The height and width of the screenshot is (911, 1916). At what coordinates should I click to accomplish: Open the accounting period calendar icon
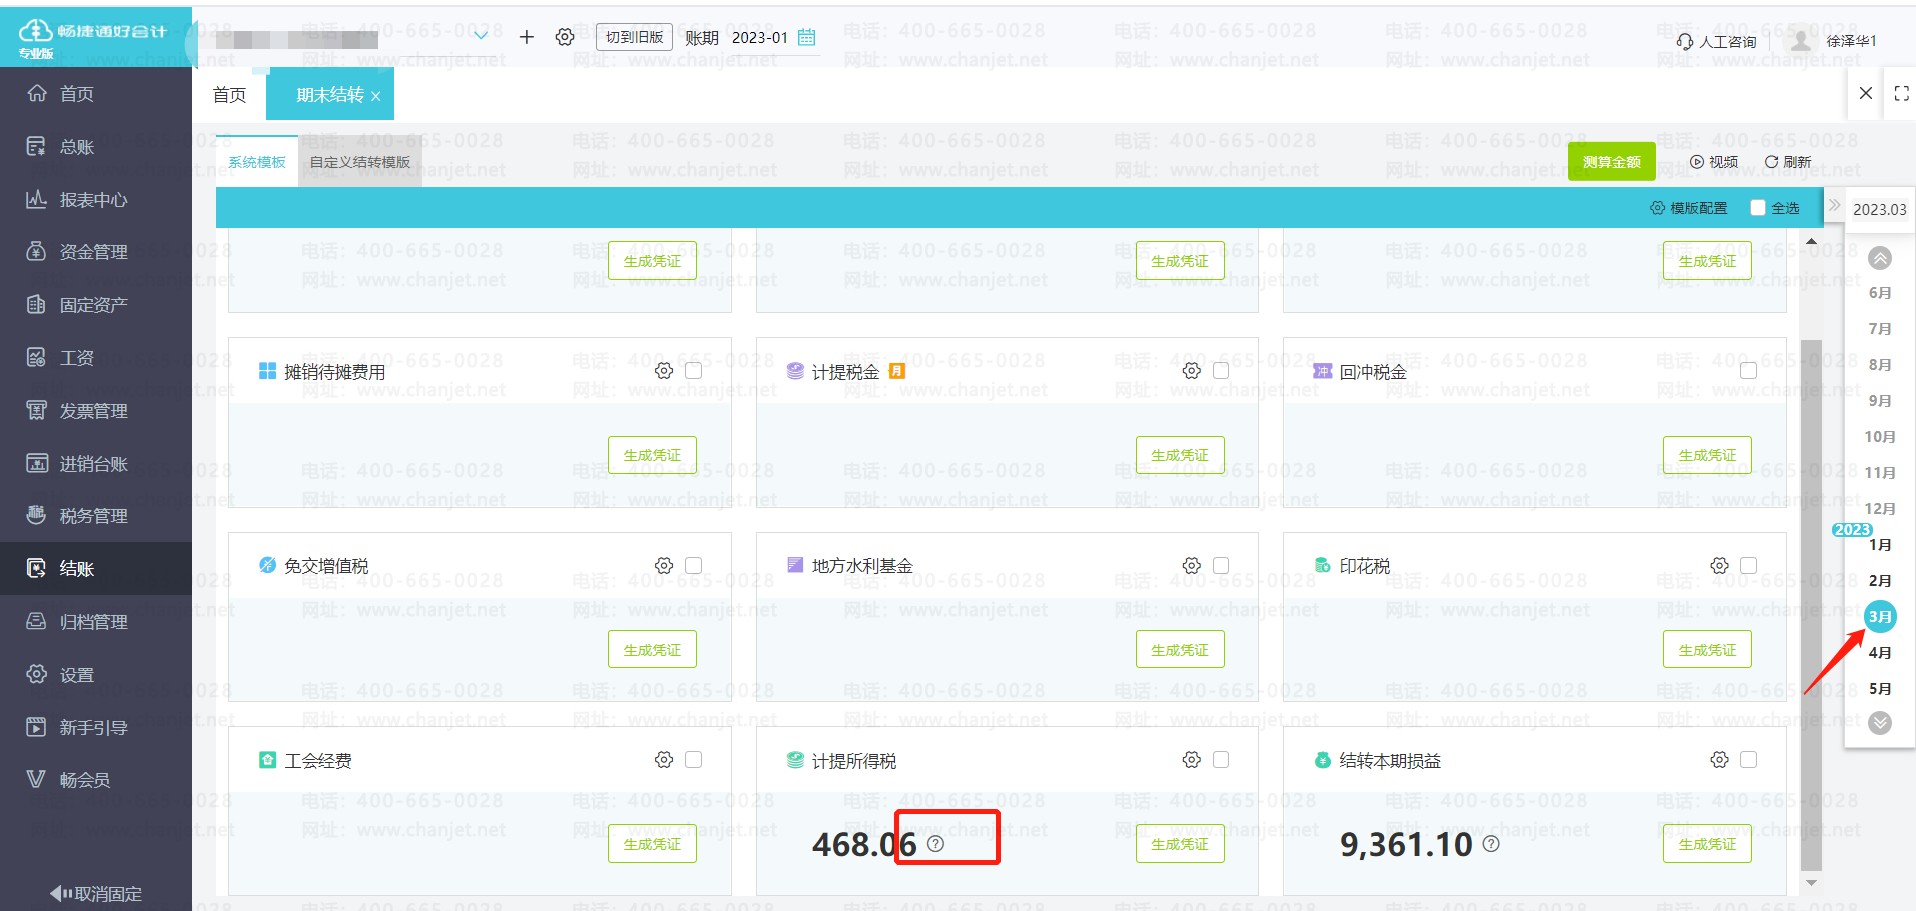coord(807,37)
